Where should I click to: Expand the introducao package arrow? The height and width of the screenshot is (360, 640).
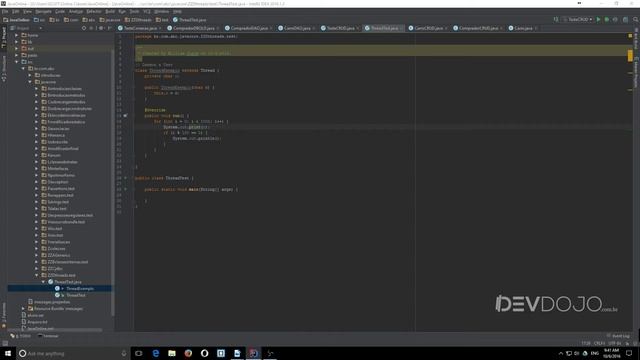pyautogui.click(x=30, y=75)
